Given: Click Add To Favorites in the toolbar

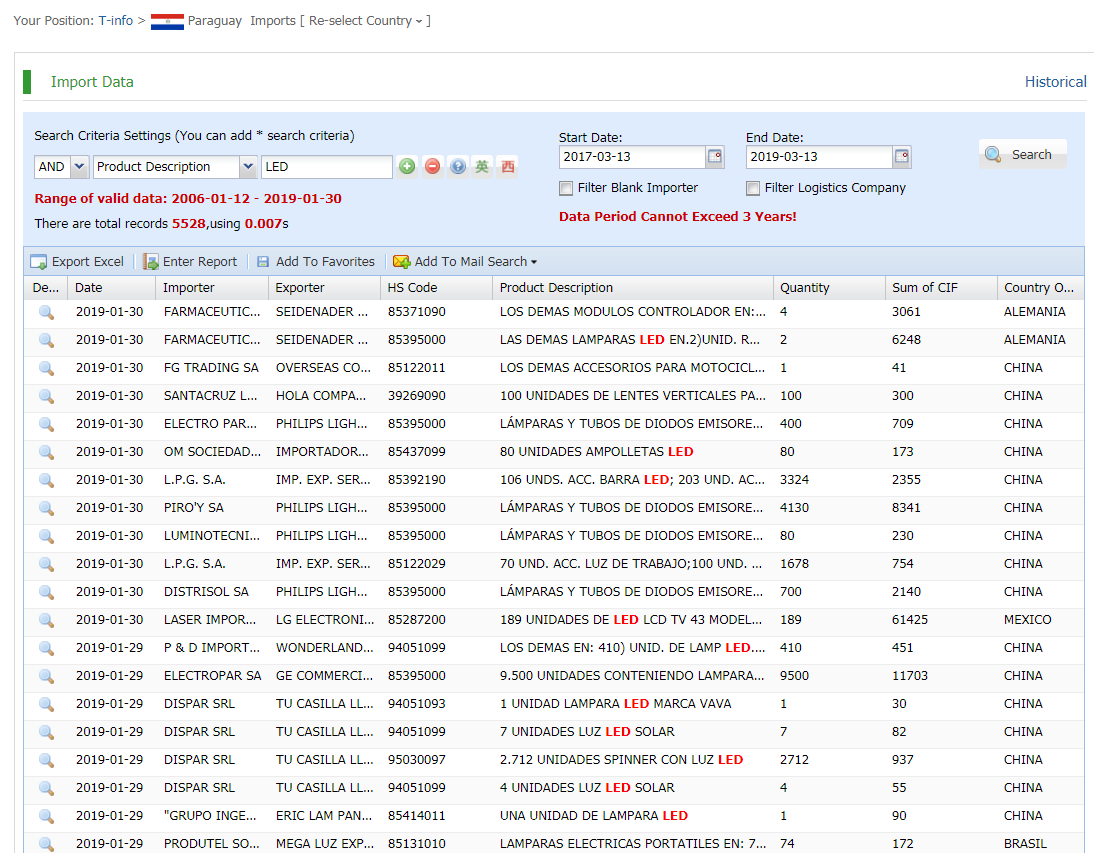Looking at the screenshot, I should tap(315, 262).
